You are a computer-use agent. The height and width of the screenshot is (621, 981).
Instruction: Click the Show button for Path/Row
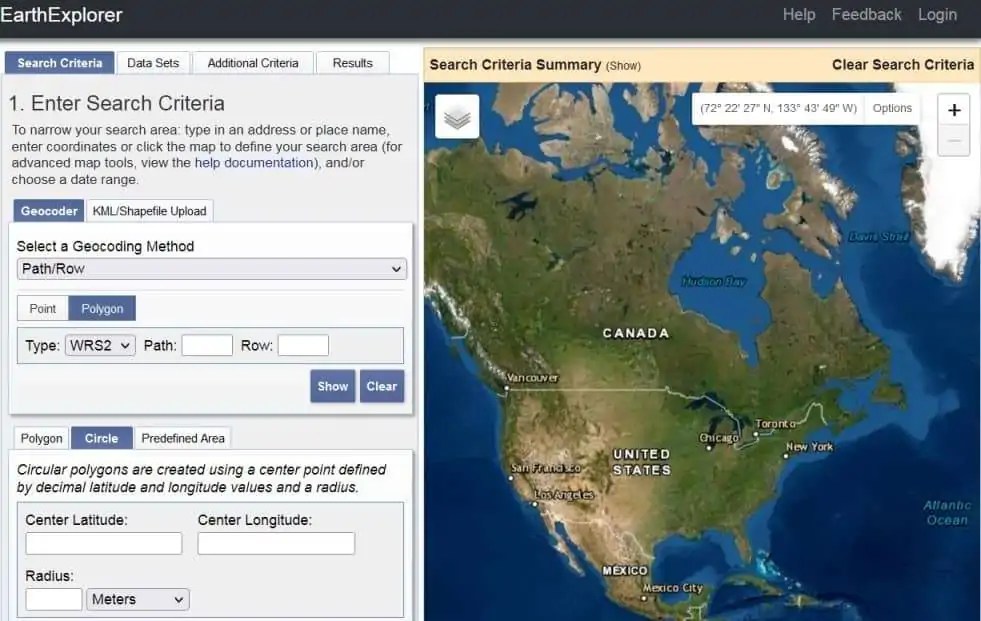click(x=332, y=385)
